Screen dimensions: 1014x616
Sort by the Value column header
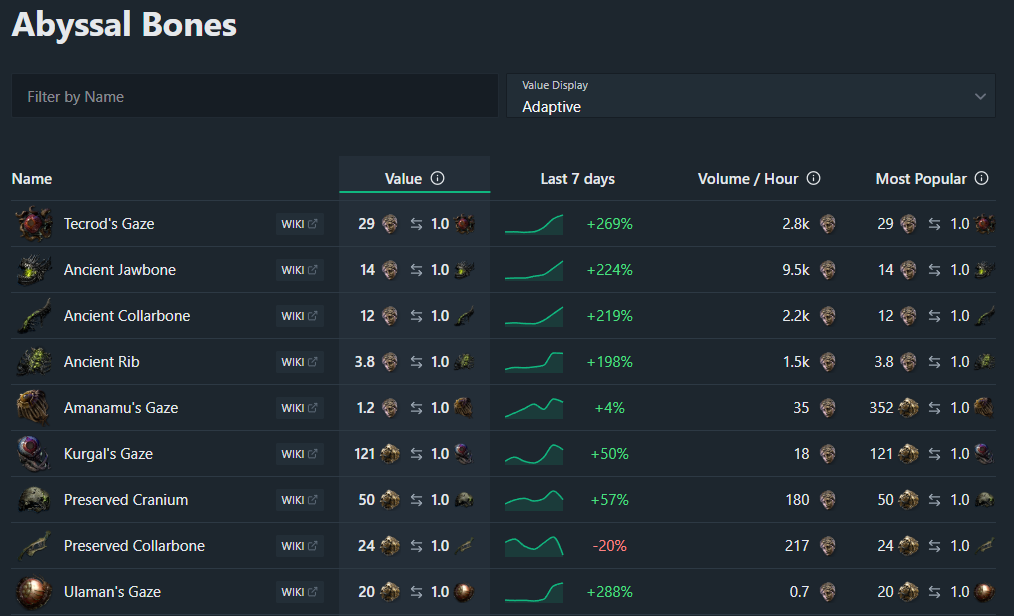pos(404,179)
